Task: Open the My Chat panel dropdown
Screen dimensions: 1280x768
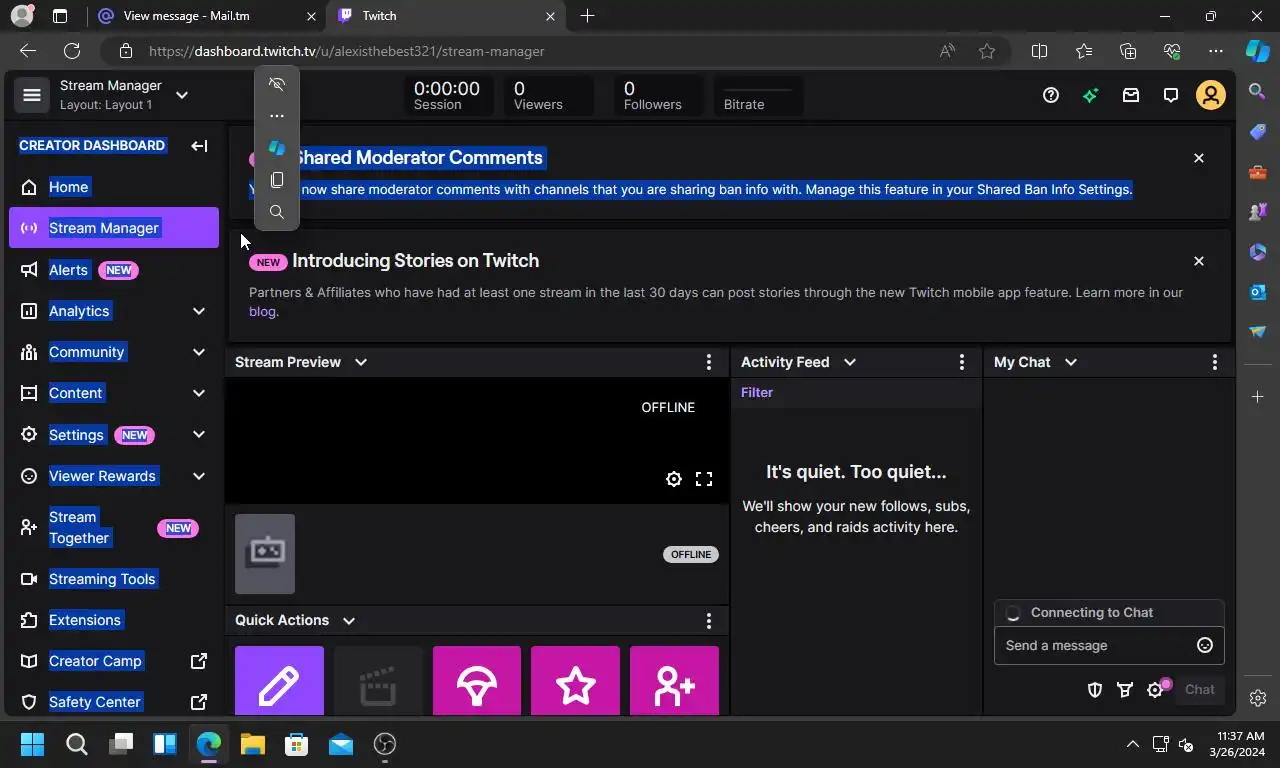Action: (1071, 362)
